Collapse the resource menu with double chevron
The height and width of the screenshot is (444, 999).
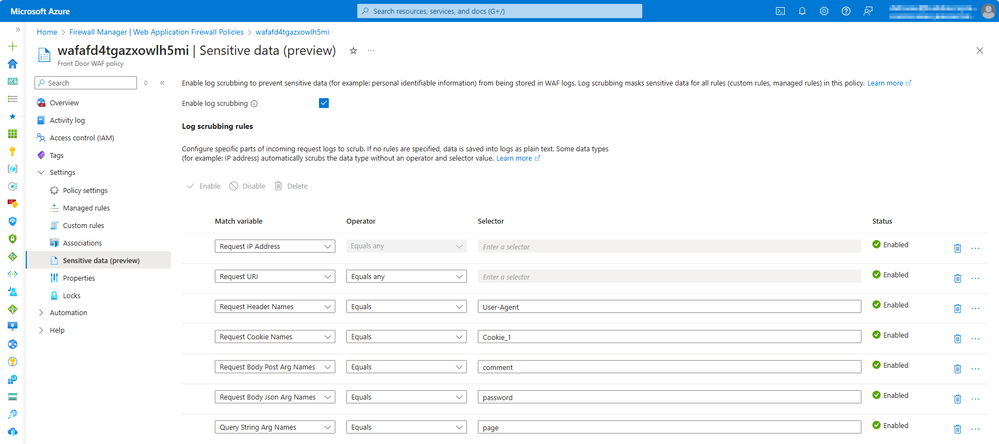click(x=162, y=83)
